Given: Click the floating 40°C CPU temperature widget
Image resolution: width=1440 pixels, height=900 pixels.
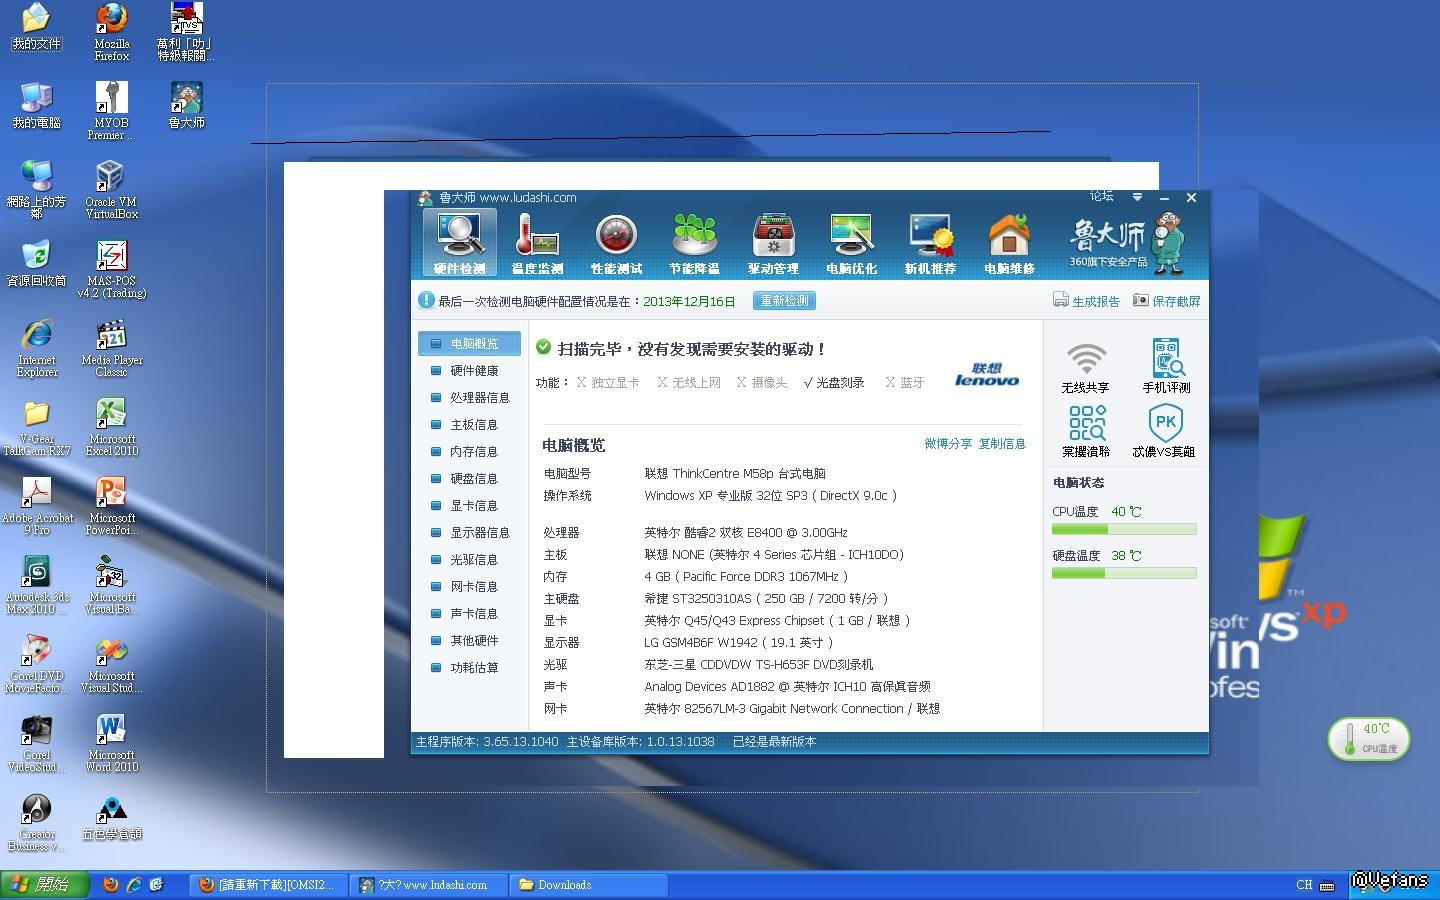Looking at the screenshot, I should click(x=1368, y=739).
